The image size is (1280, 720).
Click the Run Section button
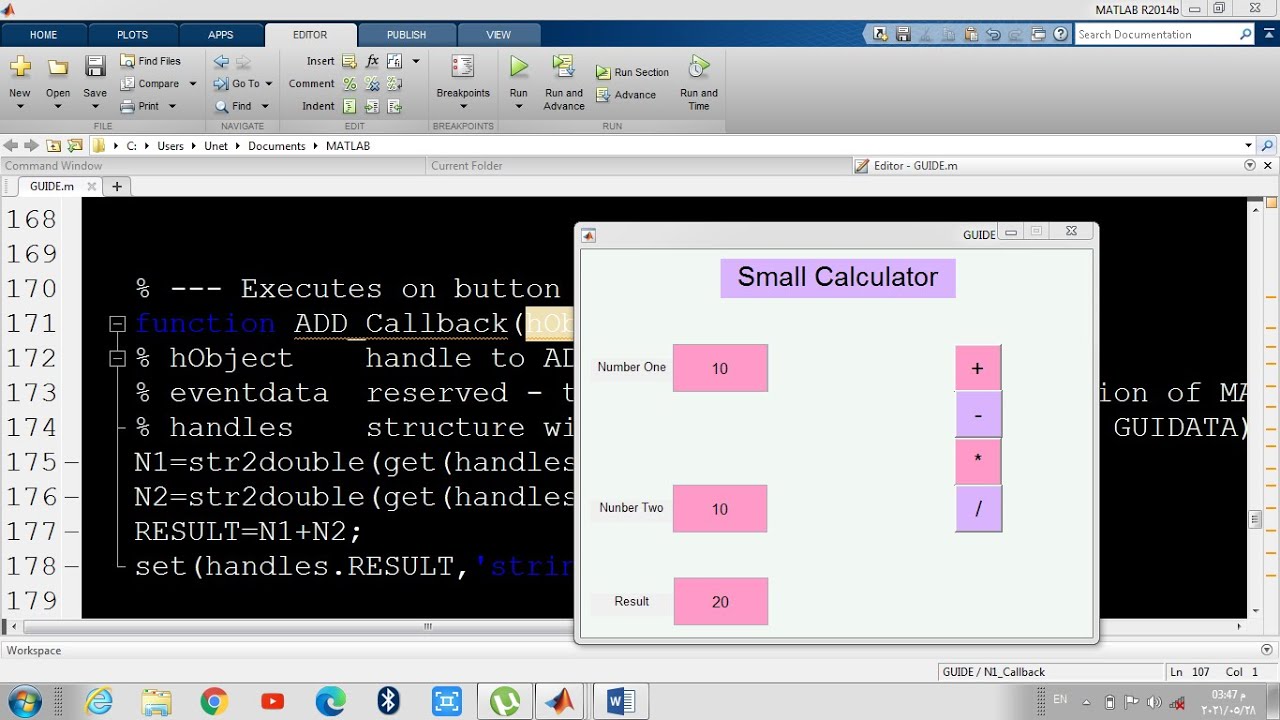tap(632, 72)
